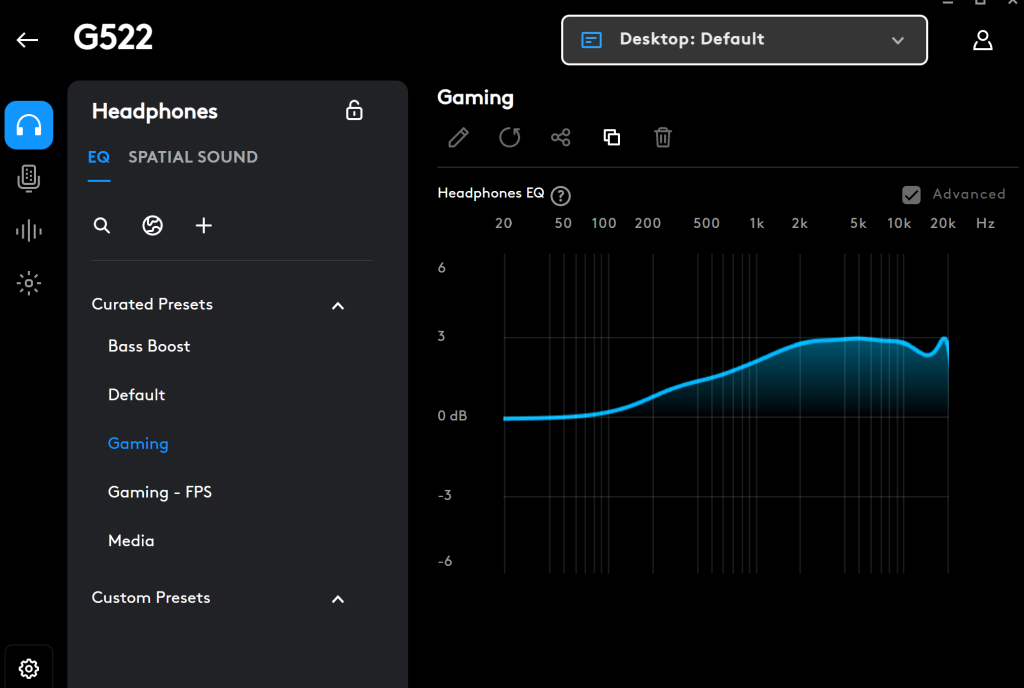Switch to the EQ tab

click(99, 157)
